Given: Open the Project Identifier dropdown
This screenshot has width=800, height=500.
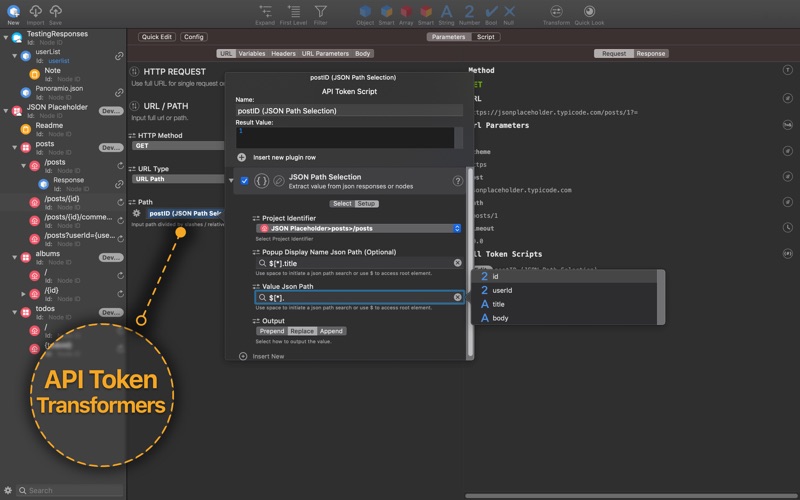Looking at the screenshot, I should (359, 229).
